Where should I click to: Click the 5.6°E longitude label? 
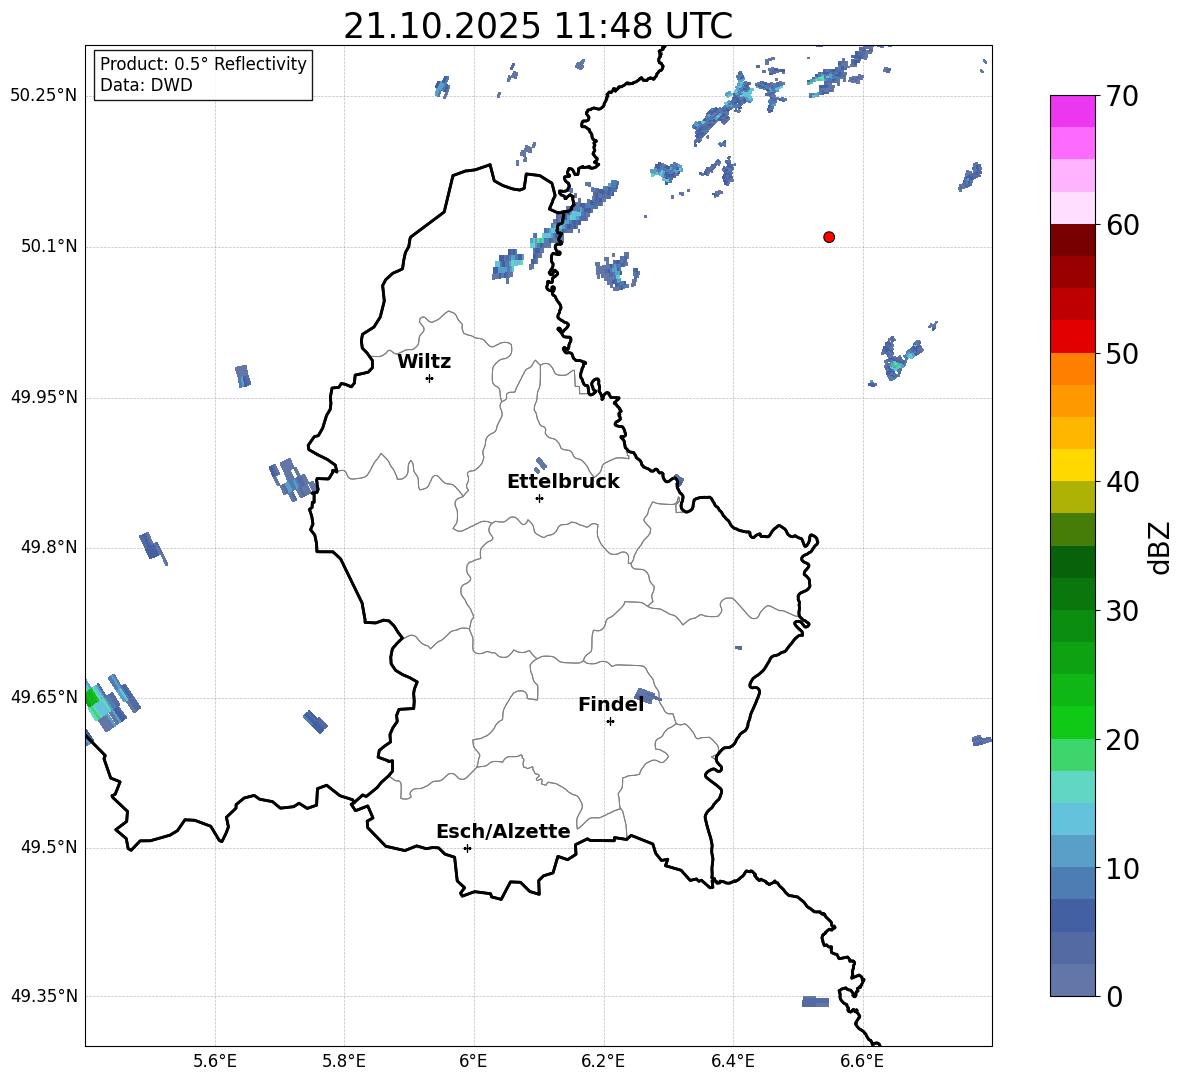[215, 1061]
